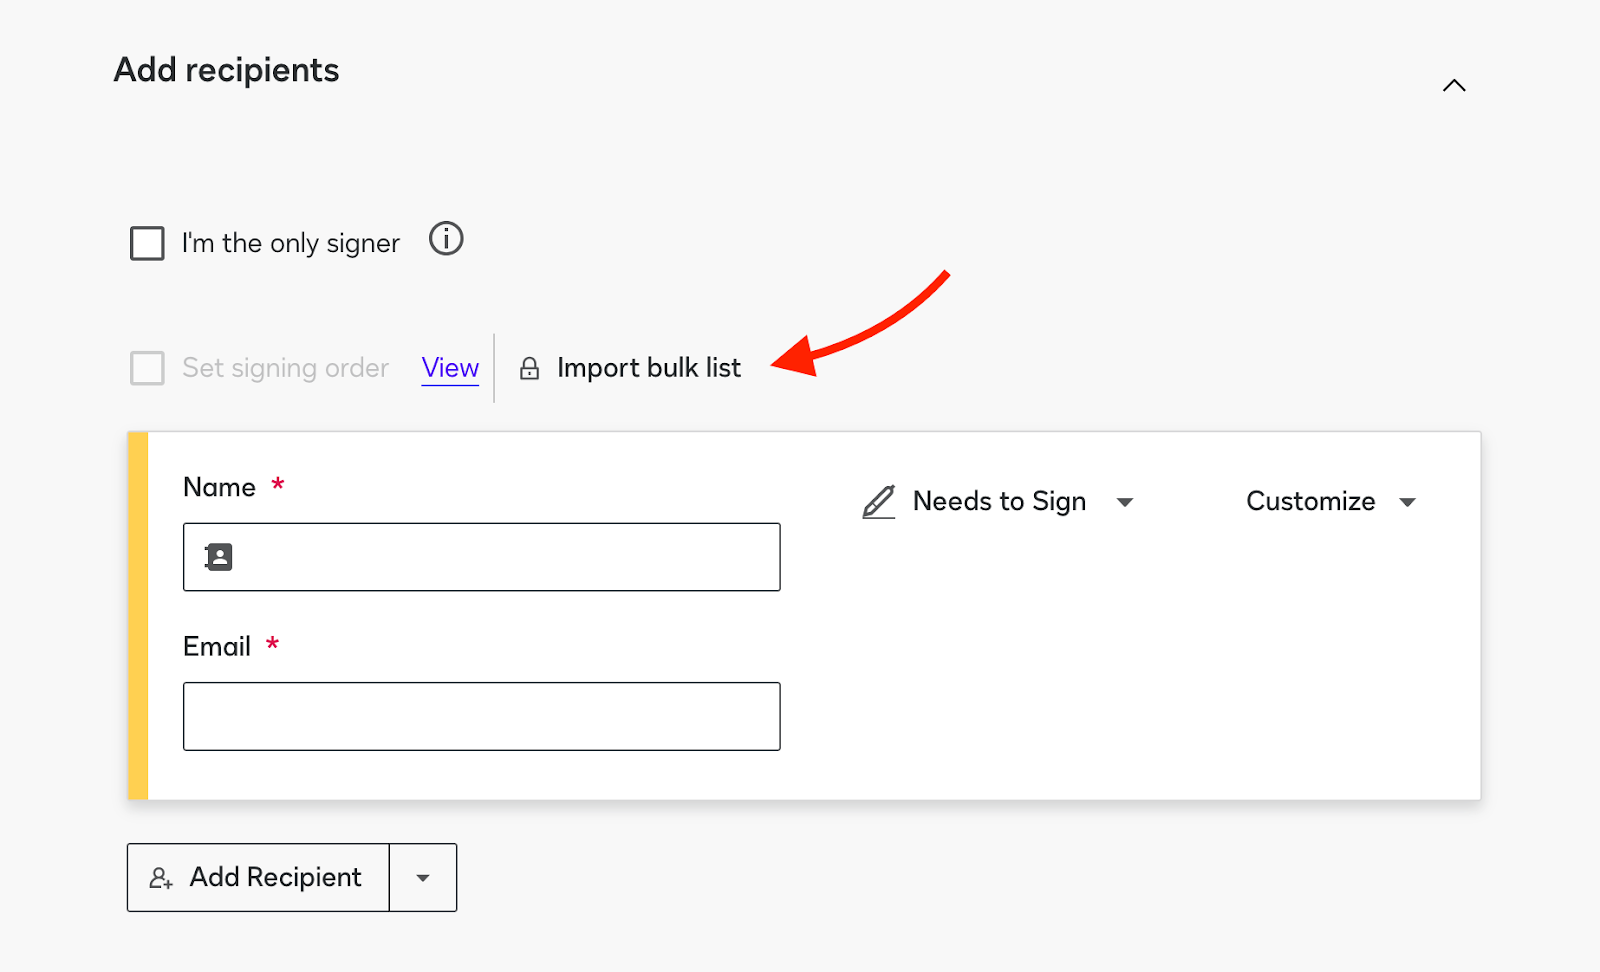Image resolution: width=1600 pixels, height=972 pixels.
Task: Open the address book icon in Name field
Action: point(219,557)
